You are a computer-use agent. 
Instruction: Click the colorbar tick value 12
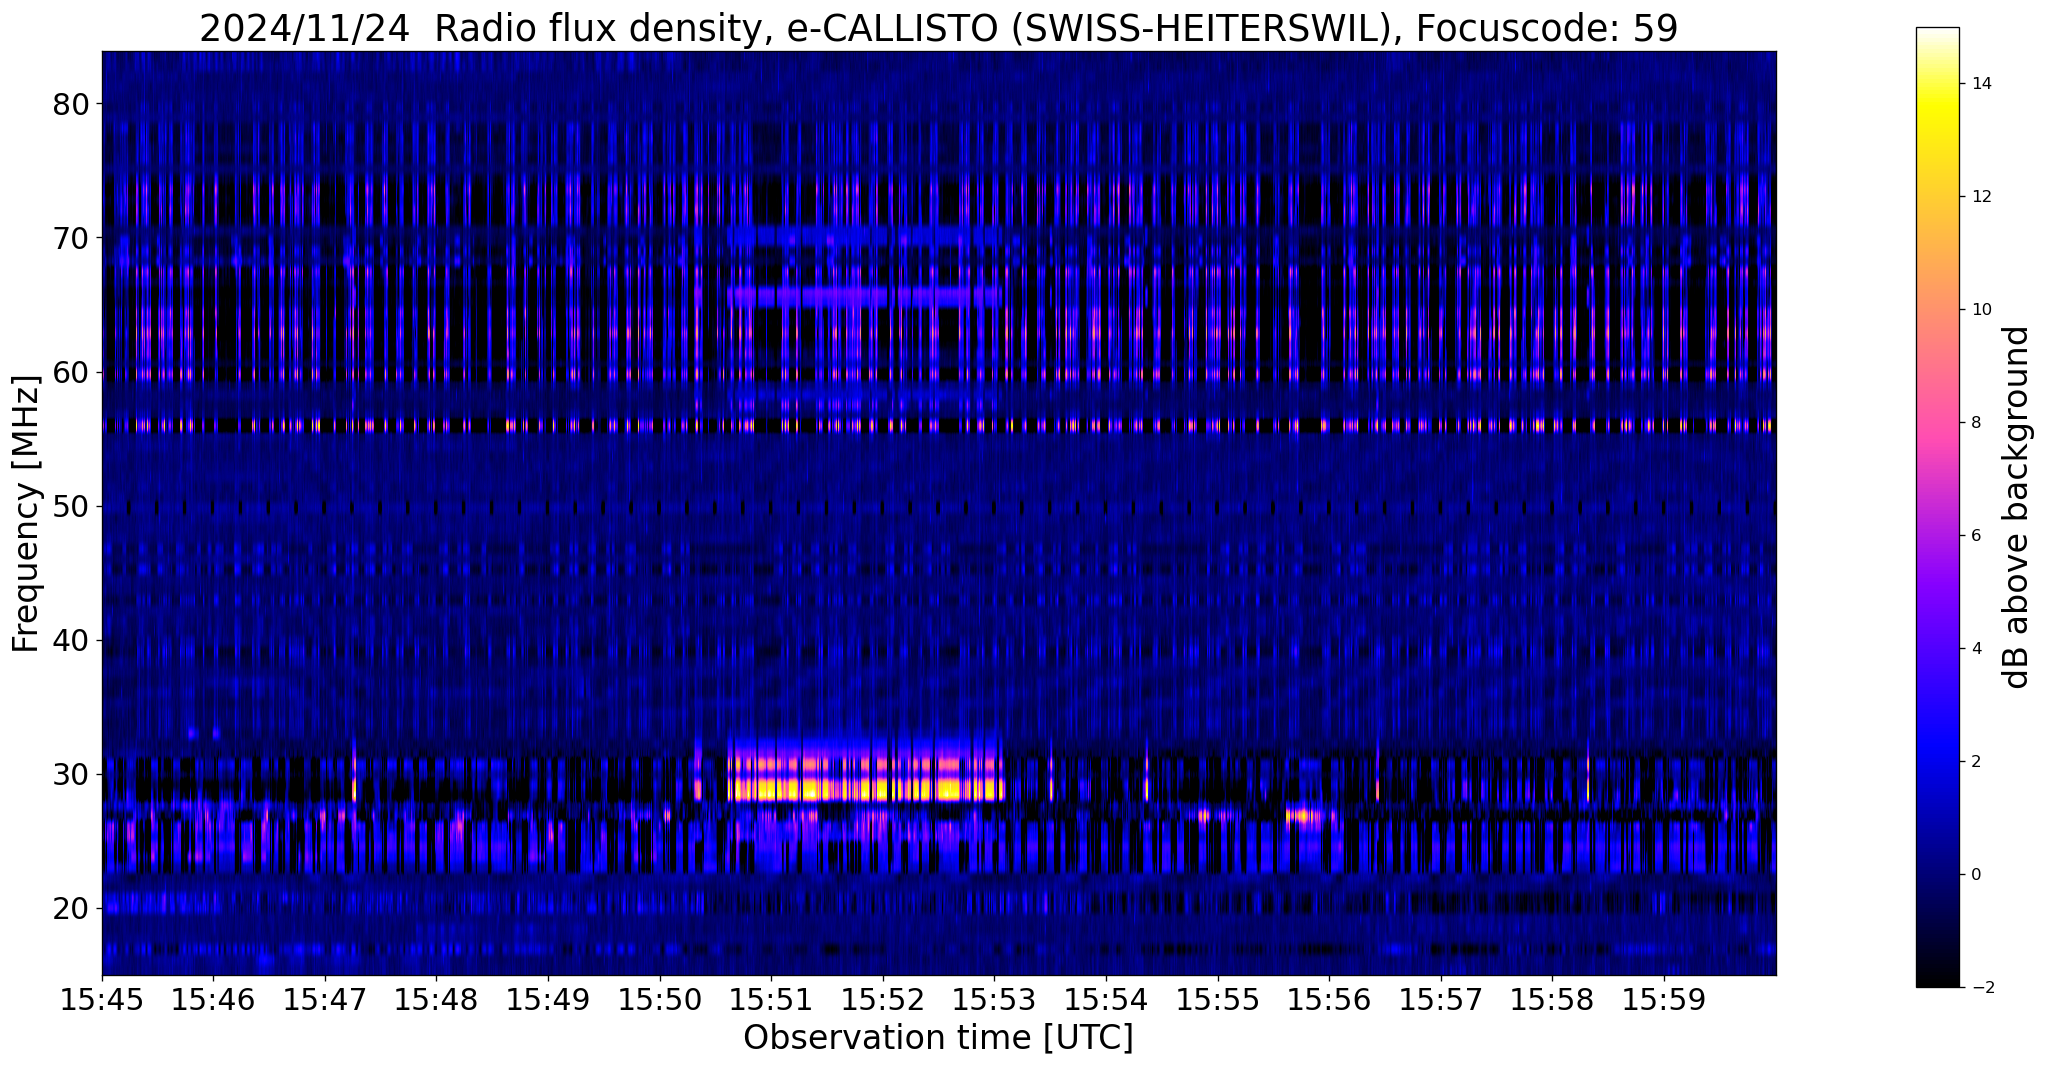pos(1980,196)
